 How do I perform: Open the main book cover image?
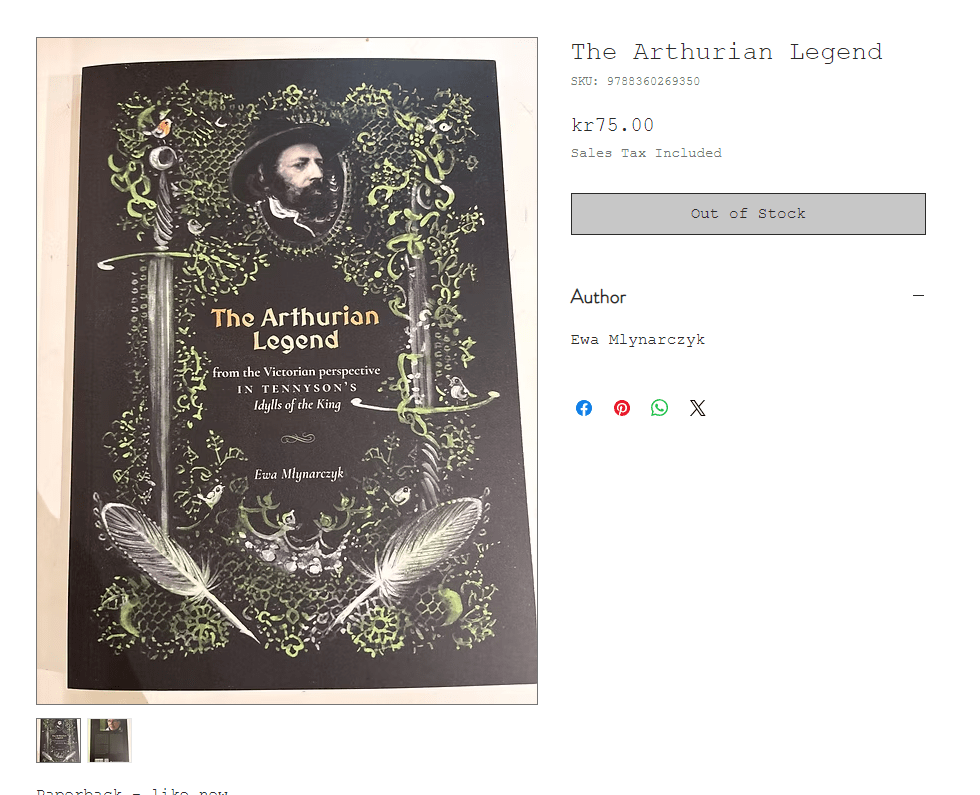(287, 371)
